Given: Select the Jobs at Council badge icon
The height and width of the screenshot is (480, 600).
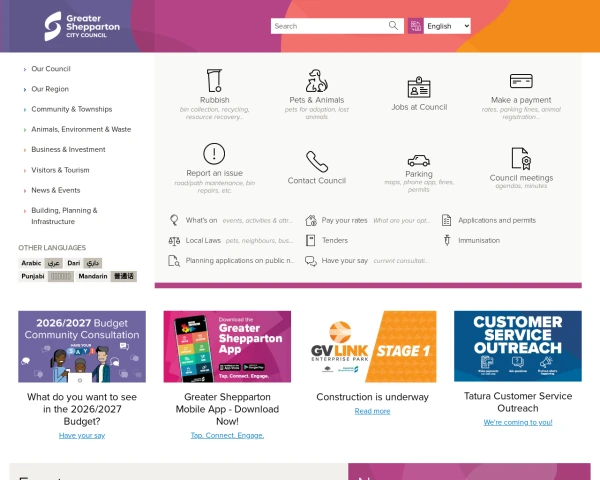Looking at the screenshot, I should (419, 87).
